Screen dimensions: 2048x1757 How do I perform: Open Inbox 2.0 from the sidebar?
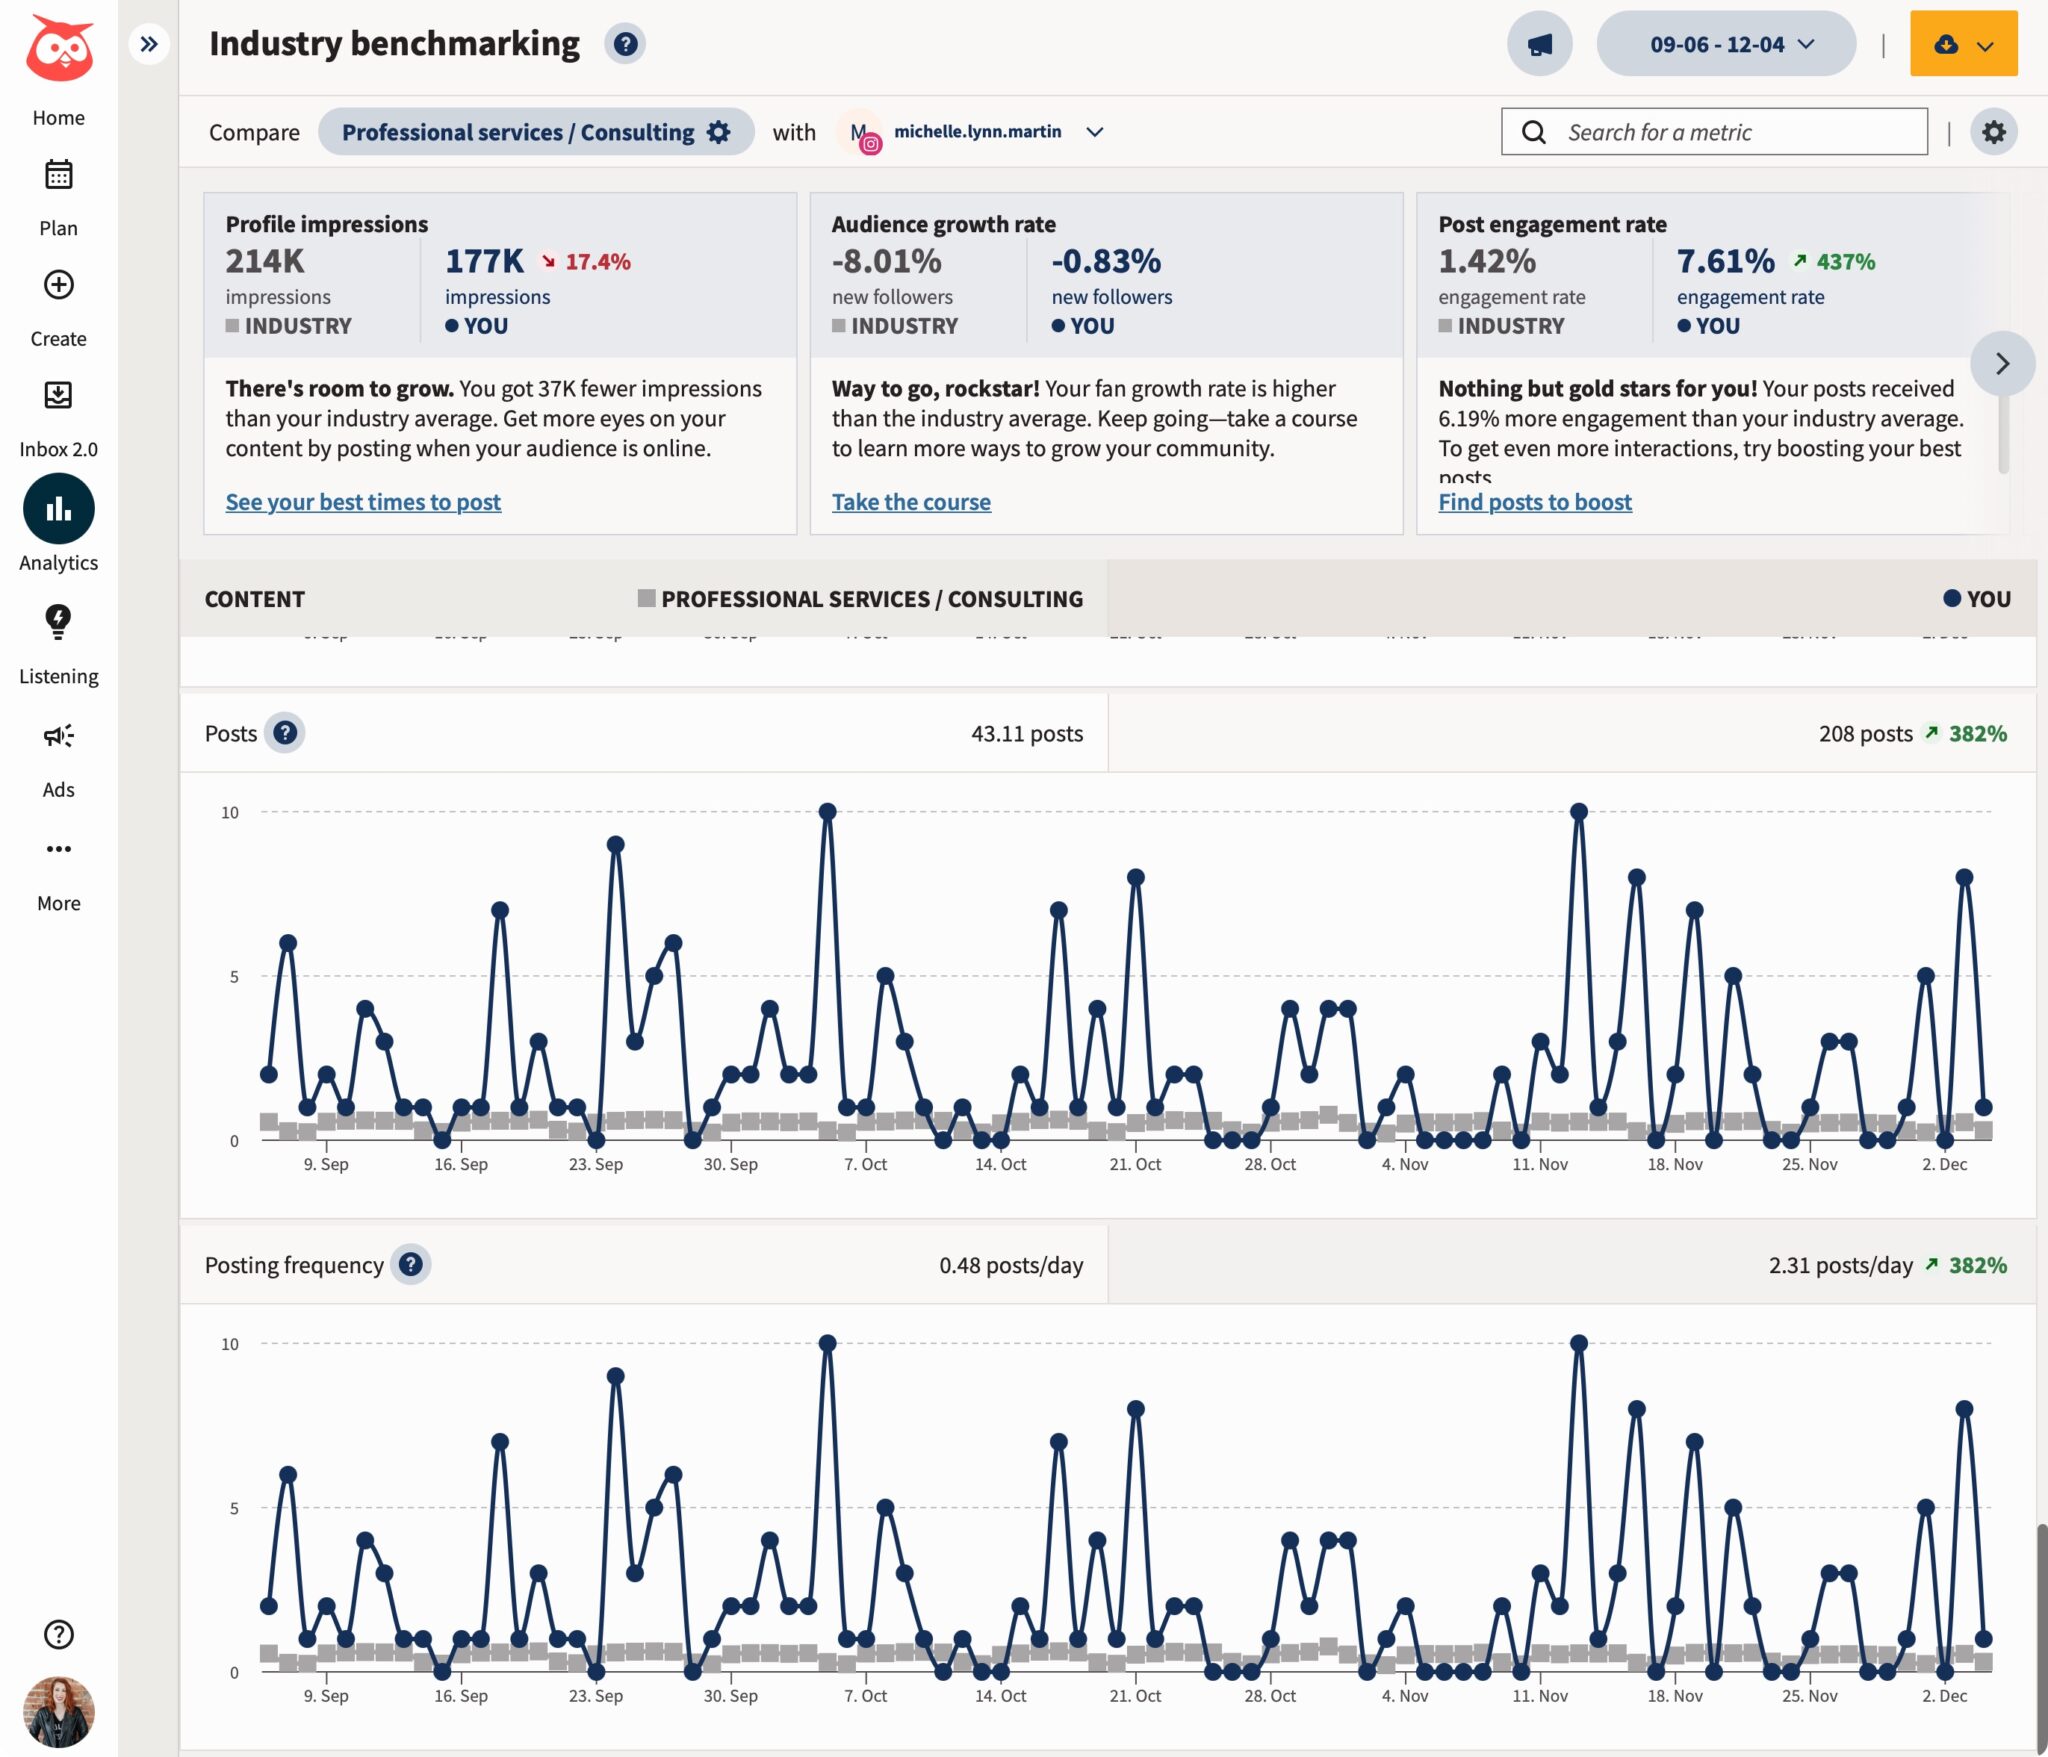click(58, 396)
